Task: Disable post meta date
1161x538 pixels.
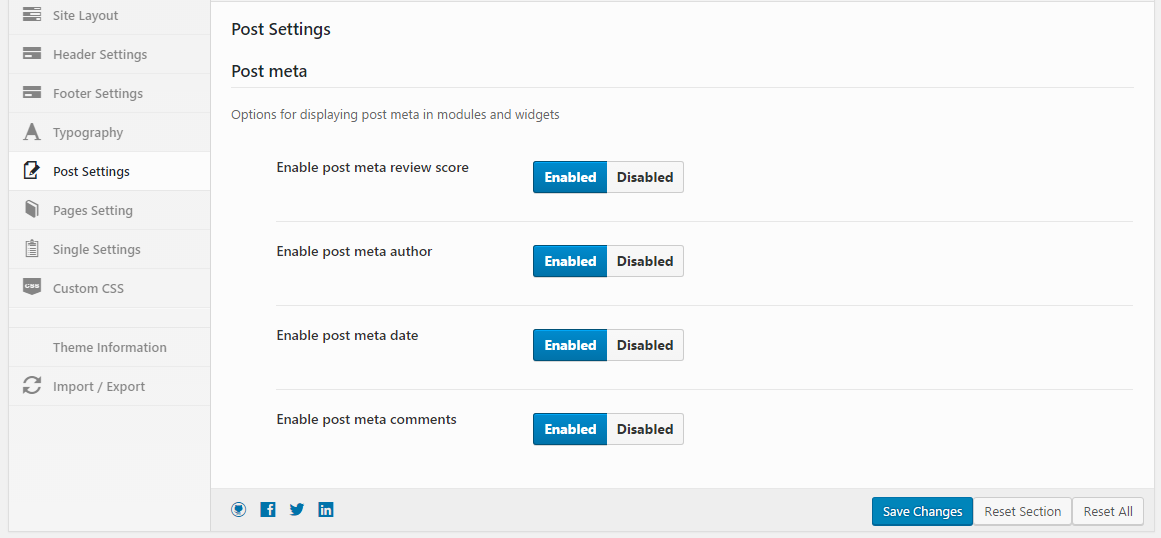Action: coord(645,345)
